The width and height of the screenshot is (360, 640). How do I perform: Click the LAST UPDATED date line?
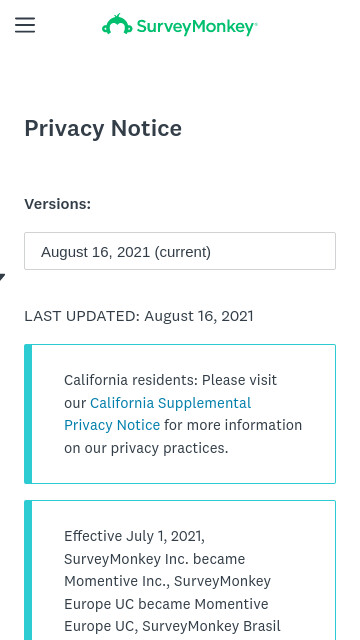(x=139, y=316)
